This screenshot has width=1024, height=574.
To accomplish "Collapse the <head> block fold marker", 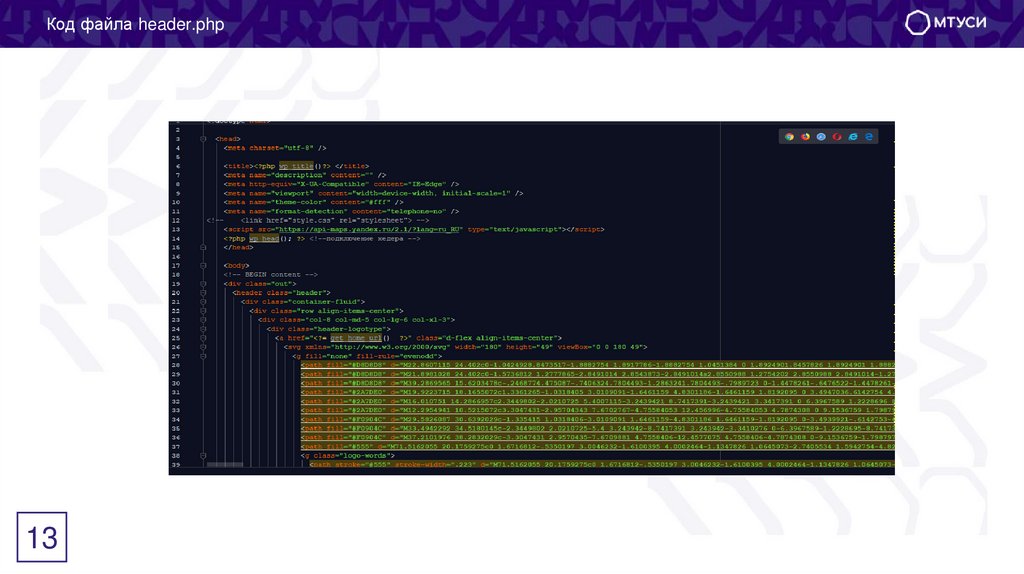I will pos(203,139).
